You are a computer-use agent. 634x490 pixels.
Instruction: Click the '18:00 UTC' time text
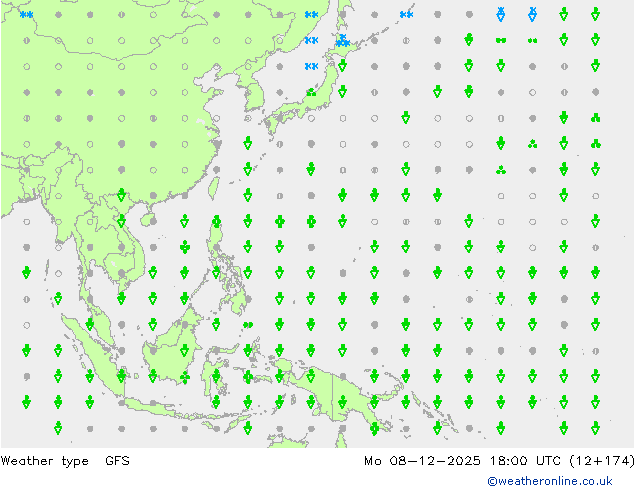[525, 460]
